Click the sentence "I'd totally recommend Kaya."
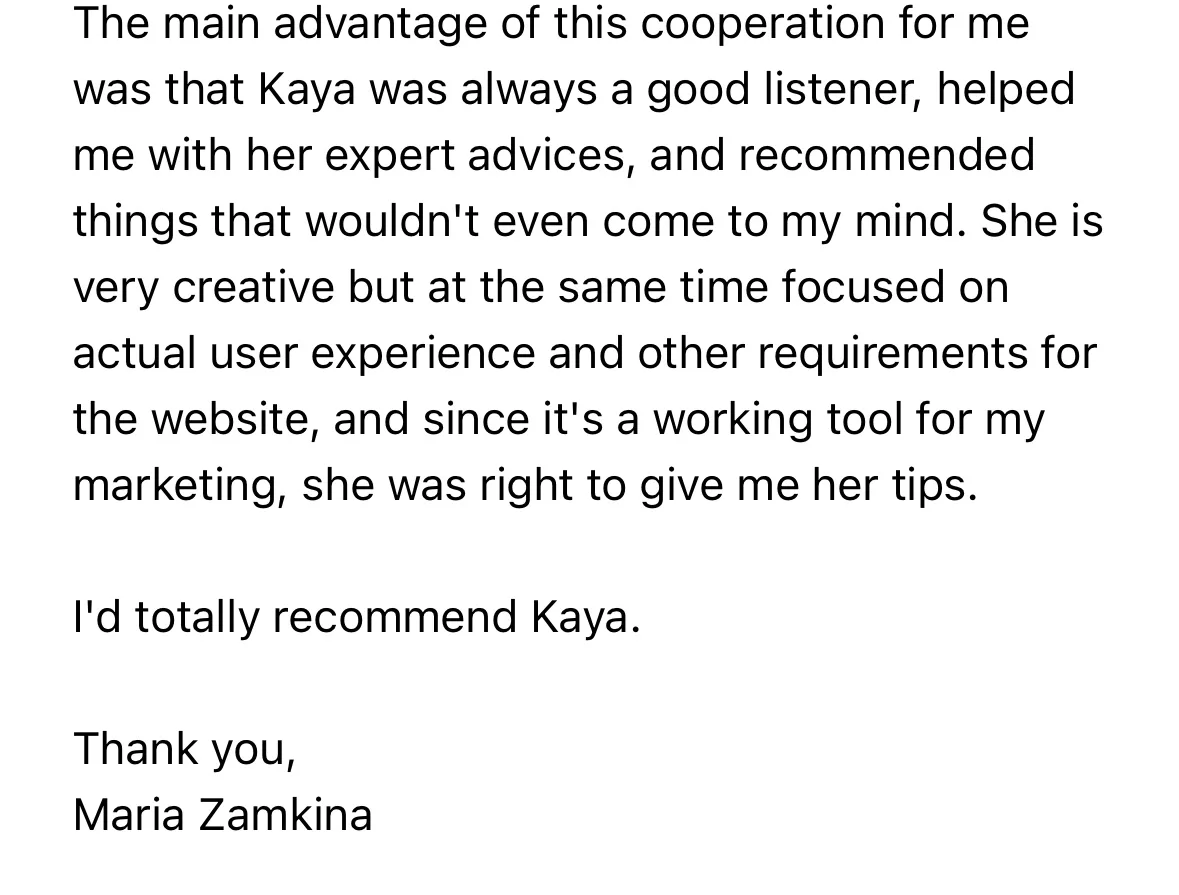 tap(356, 617)
